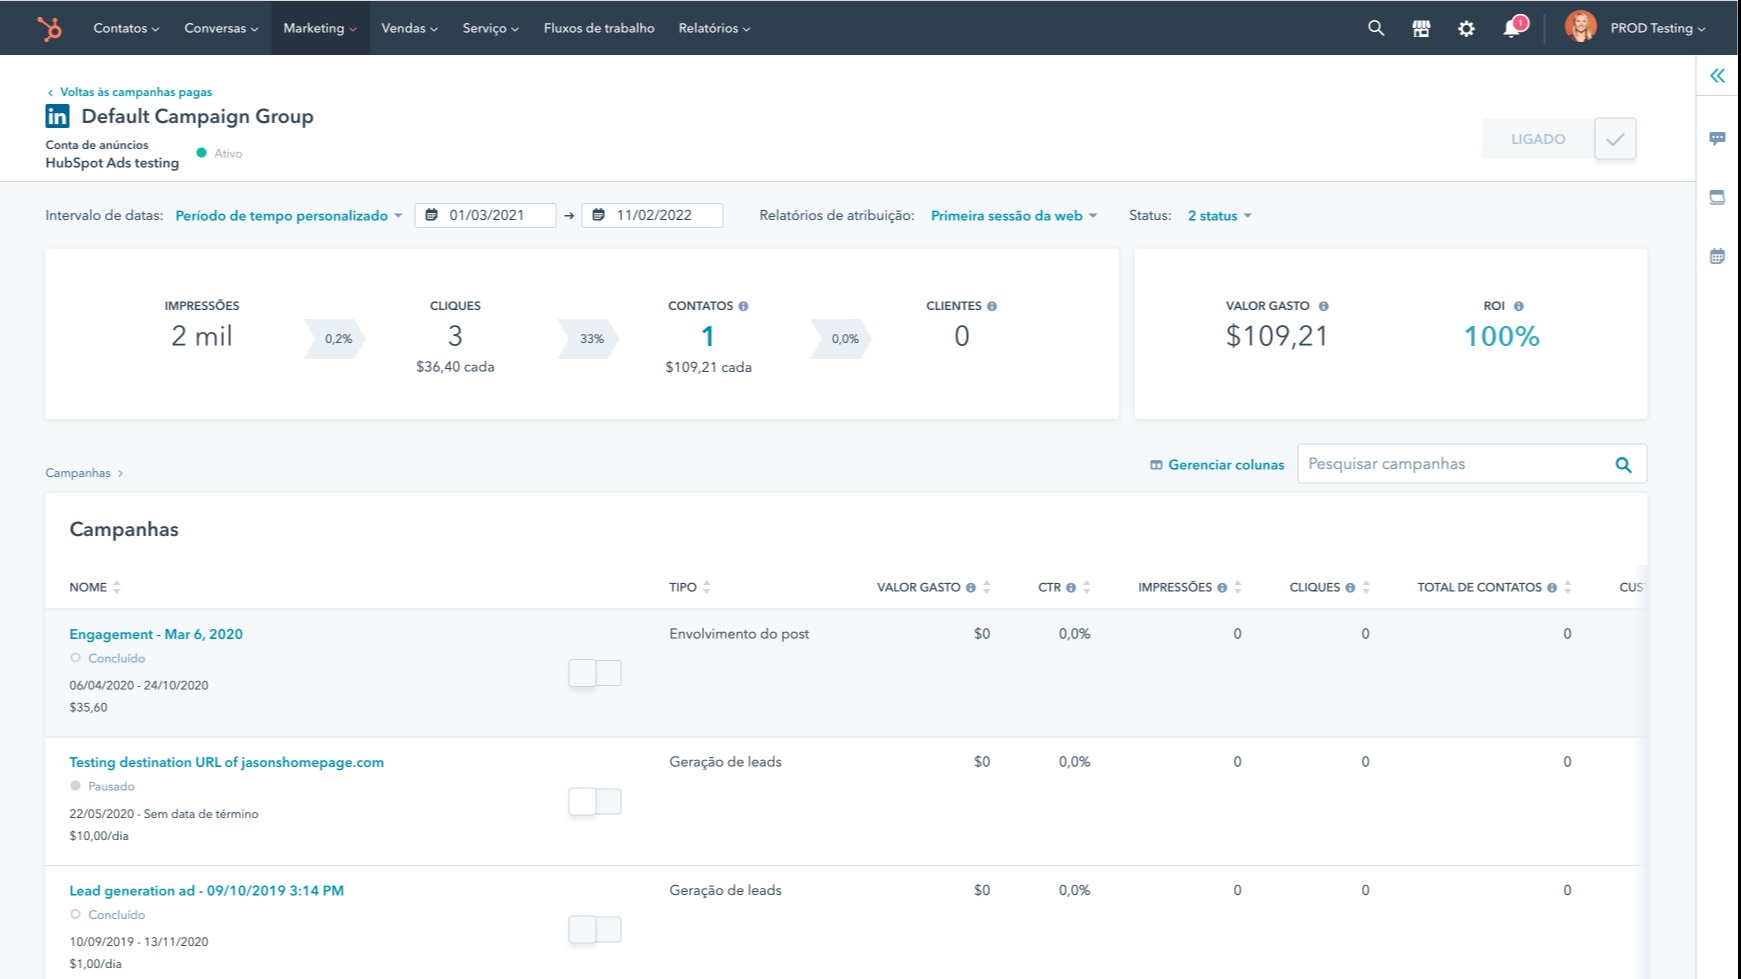The image size is (1741, 979).
Task: Click the contacts count 1
Action: point(708,336)
